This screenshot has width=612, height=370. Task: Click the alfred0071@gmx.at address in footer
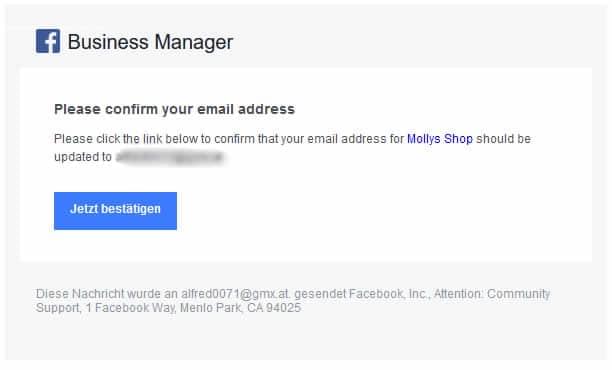tap(235, 294)
